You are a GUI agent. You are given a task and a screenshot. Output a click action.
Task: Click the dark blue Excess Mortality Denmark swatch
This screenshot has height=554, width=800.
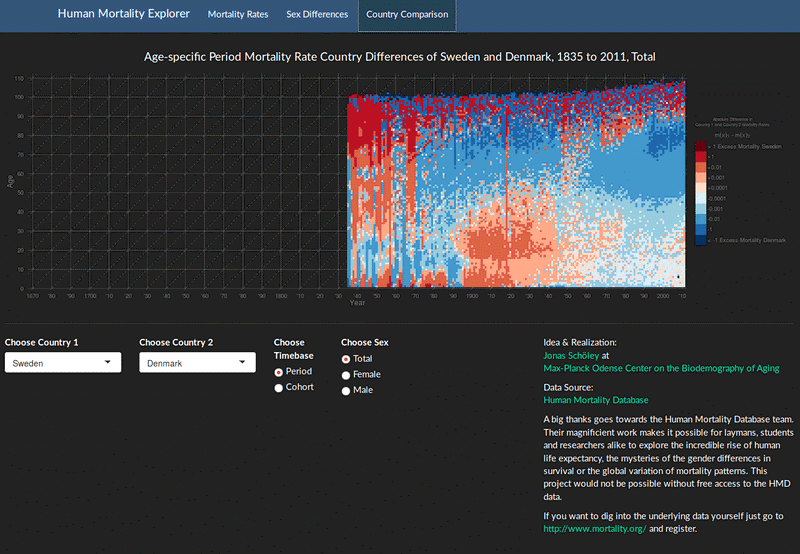pos(701,240)
